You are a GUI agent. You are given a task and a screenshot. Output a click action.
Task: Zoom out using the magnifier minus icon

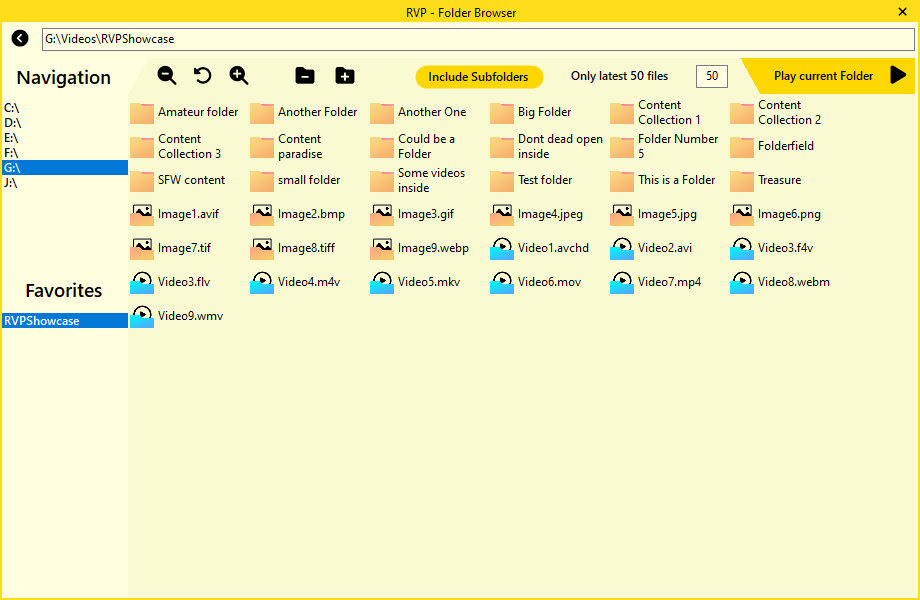pos(167,76)
